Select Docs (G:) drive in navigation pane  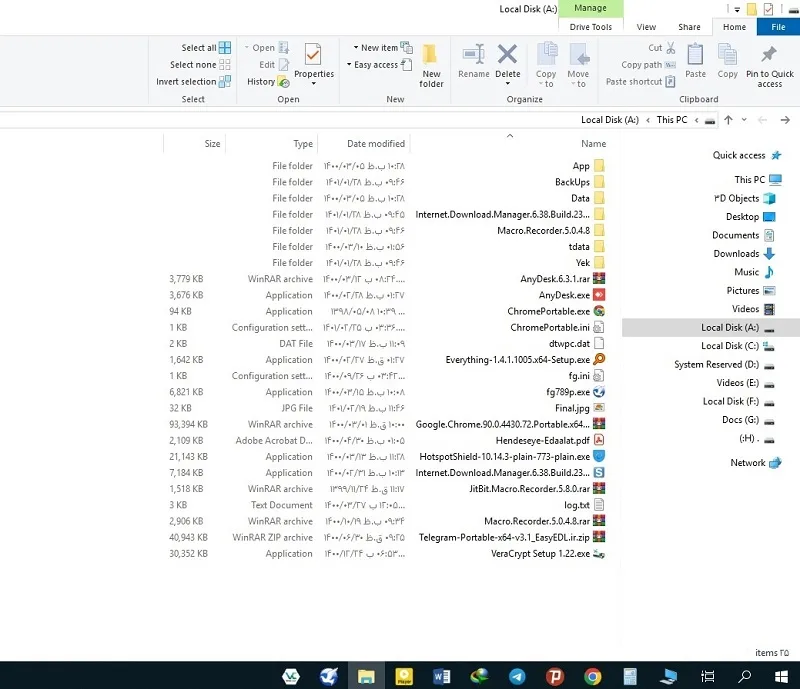[x=748, y=420]
